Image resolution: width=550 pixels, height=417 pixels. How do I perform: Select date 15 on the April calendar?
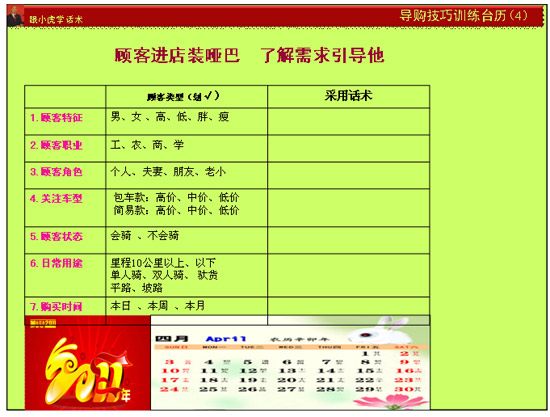point(369,371)
